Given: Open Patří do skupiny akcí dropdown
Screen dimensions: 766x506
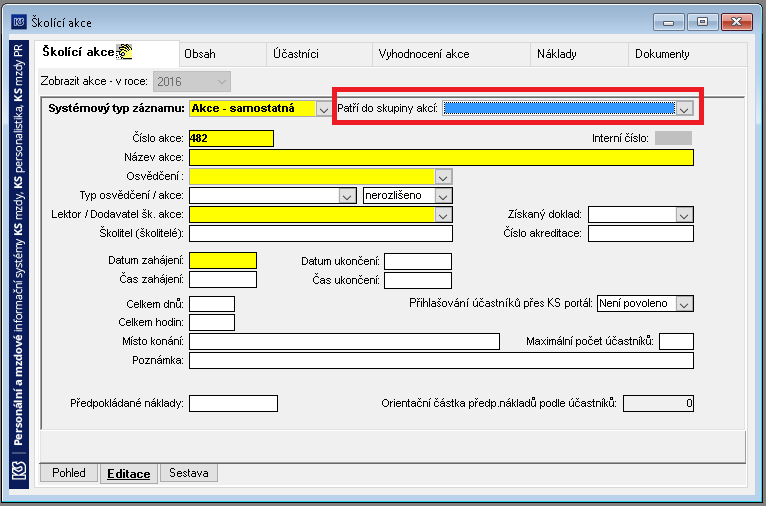Looking at the screenshot, I should (684, 108).
